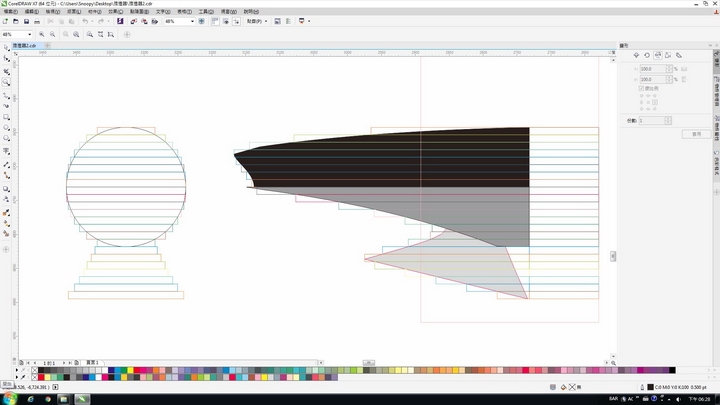The image size is (720, 405).
Task: Open the standard toolbar zoom level dropdown
Action: 192,21
